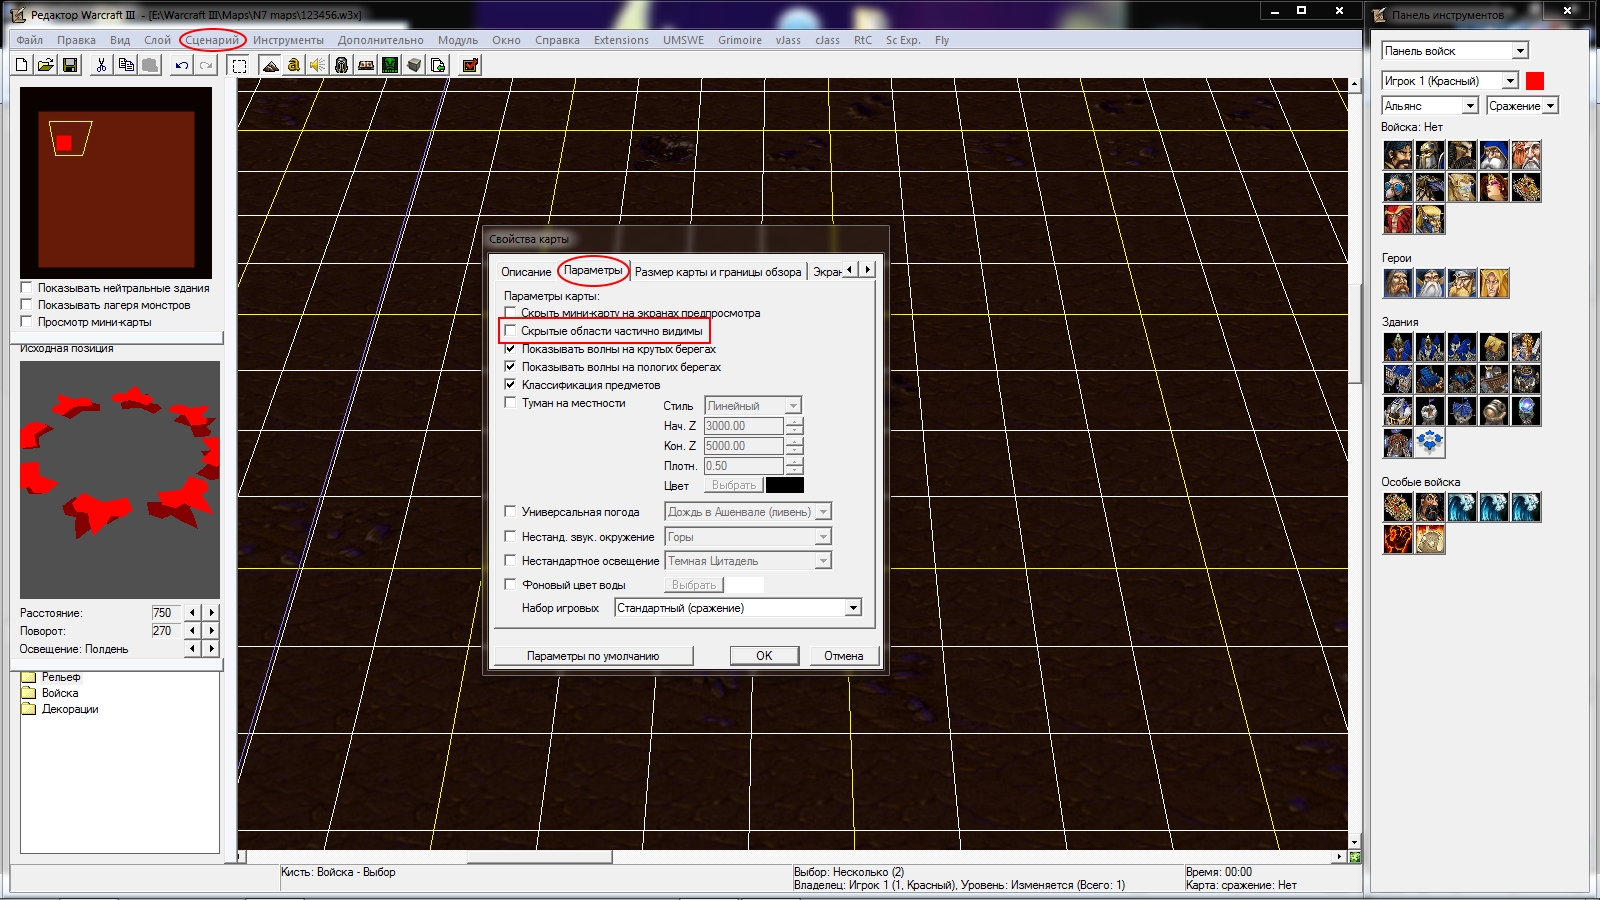Open the Sound Editor speaker icon
Viewport: 1600px width, 900px height.
tap(318, 65)
